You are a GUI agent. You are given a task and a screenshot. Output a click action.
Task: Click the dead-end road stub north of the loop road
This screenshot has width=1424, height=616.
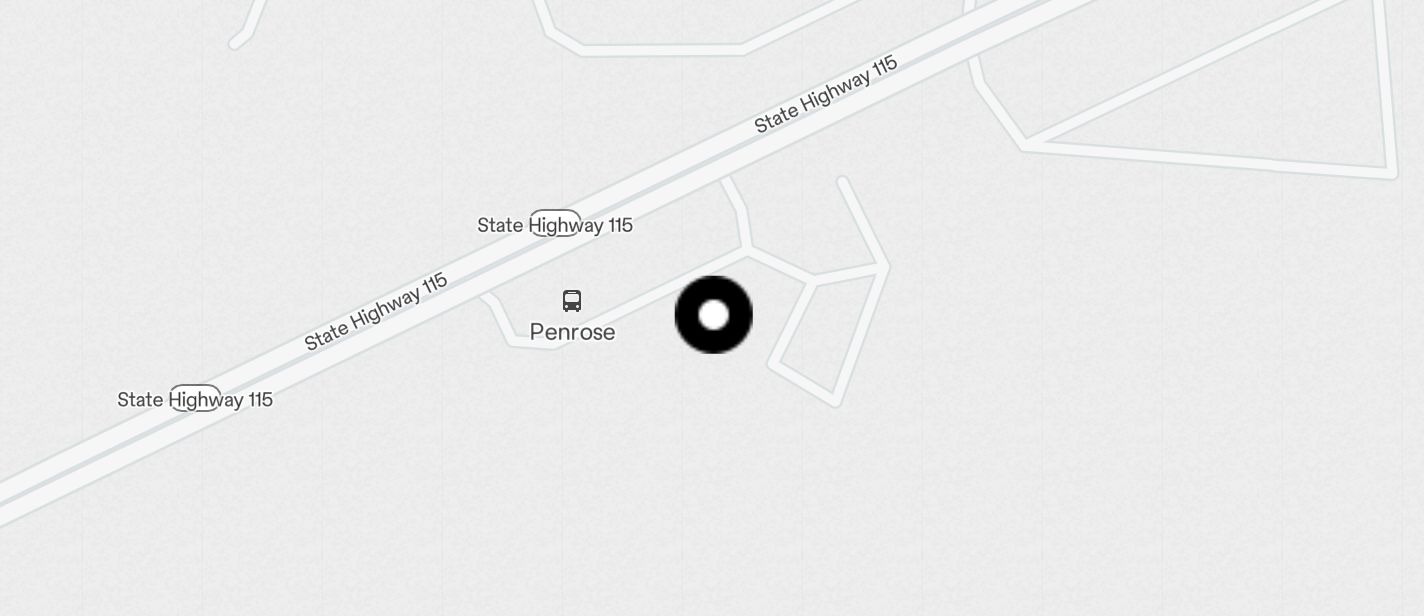pos(861,222)
